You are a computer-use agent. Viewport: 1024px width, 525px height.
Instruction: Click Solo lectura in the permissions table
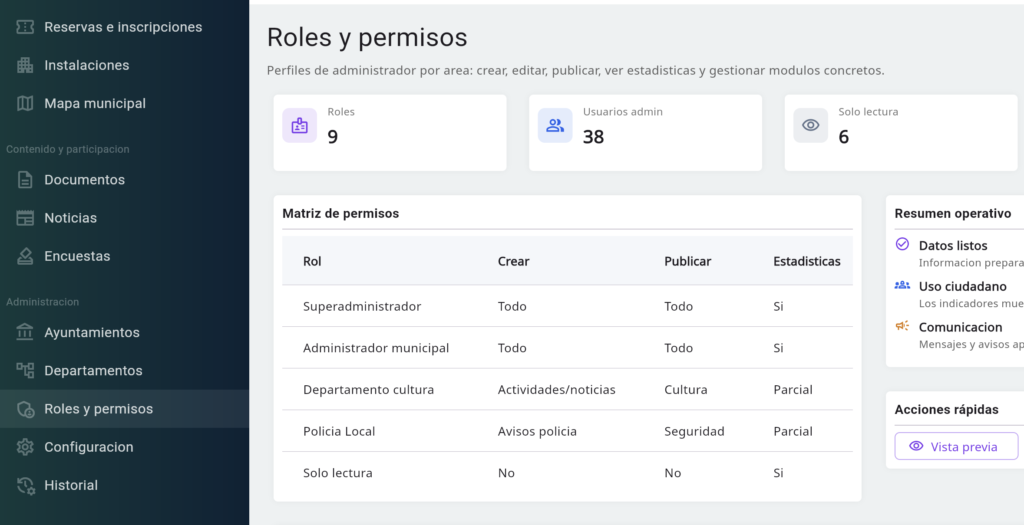coord(338,473)
